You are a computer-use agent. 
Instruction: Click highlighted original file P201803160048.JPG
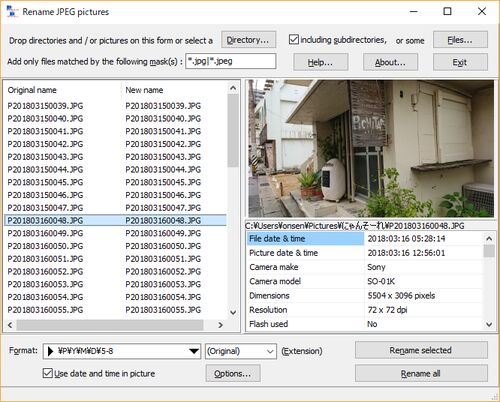tap(45, 221)
